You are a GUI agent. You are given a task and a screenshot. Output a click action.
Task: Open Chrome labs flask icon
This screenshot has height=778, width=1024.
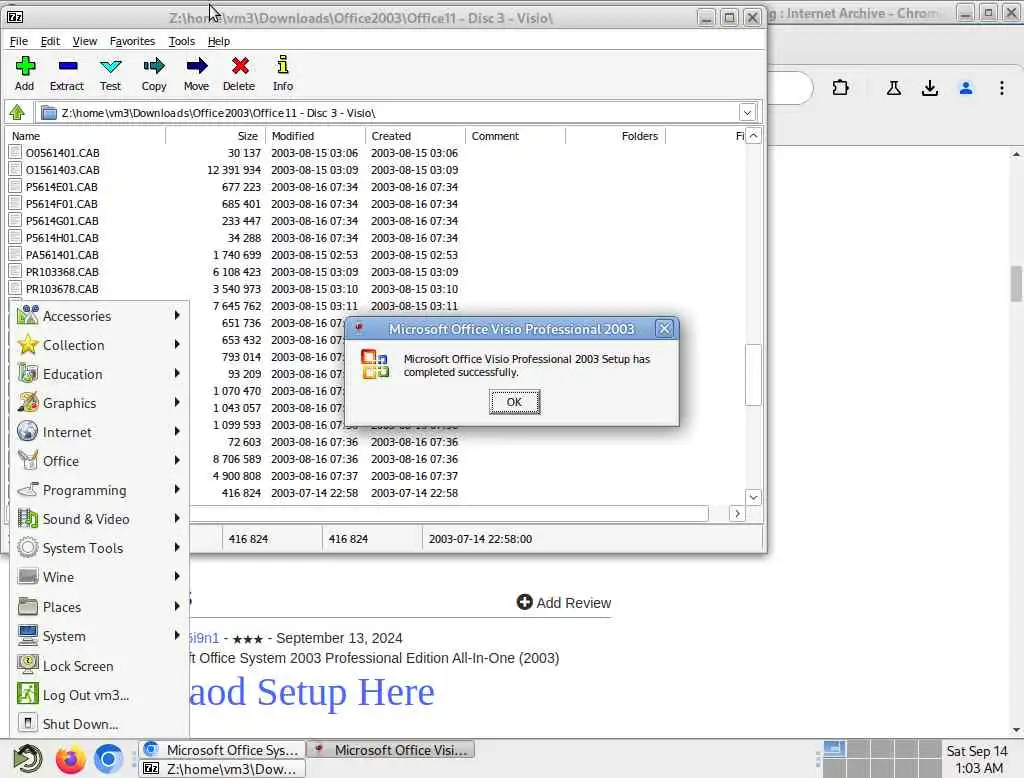click(x=893, y=88)
